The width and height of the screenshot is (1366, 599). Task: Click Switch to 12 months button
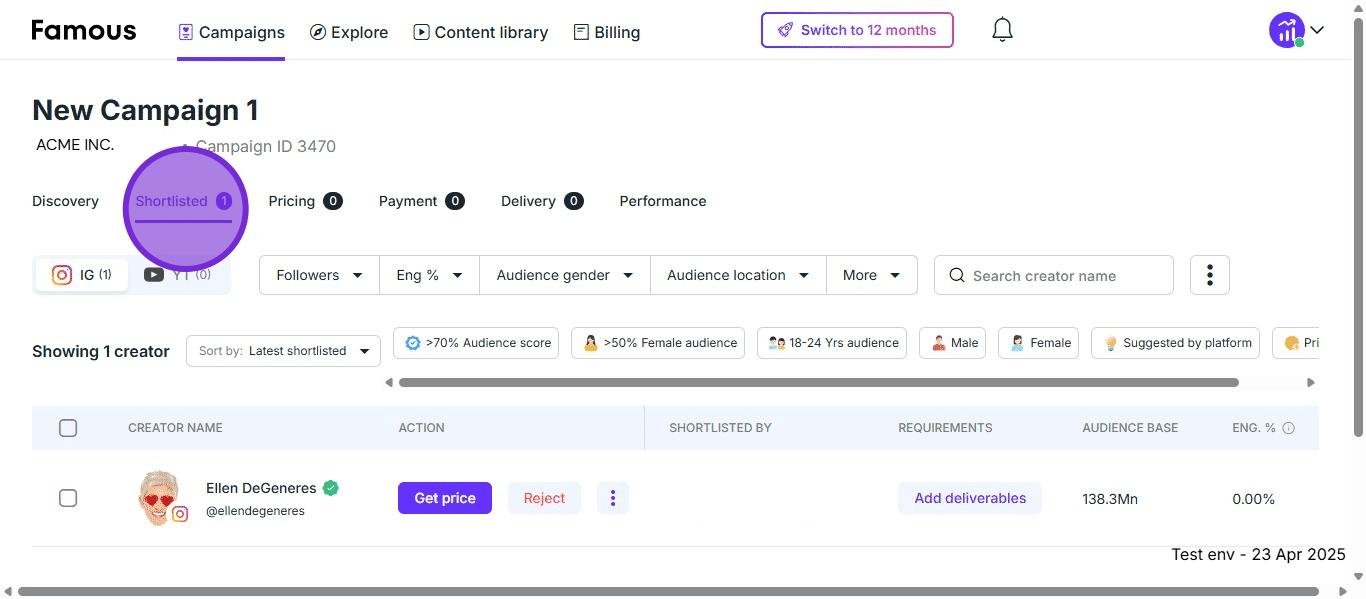pyautogui.click(x=857, y=30)
